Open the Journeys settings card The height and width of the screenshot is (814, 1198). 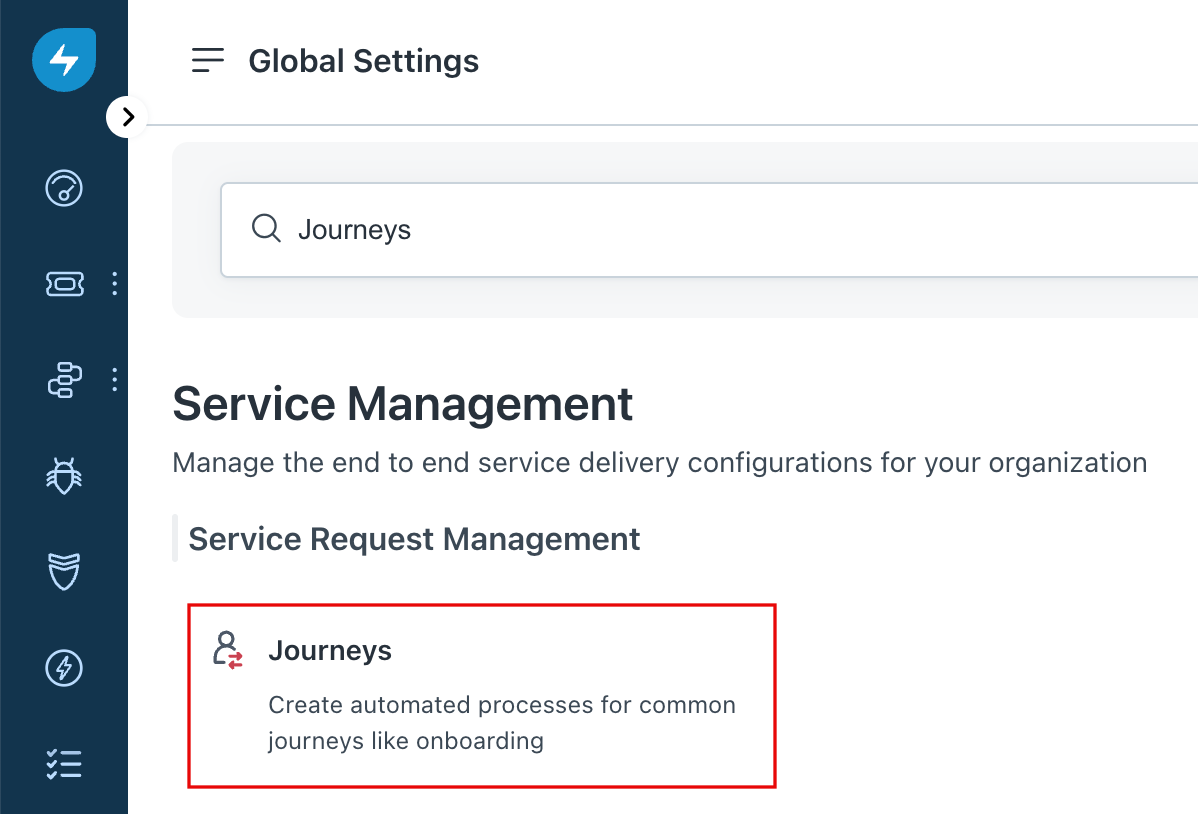[482, 696]
